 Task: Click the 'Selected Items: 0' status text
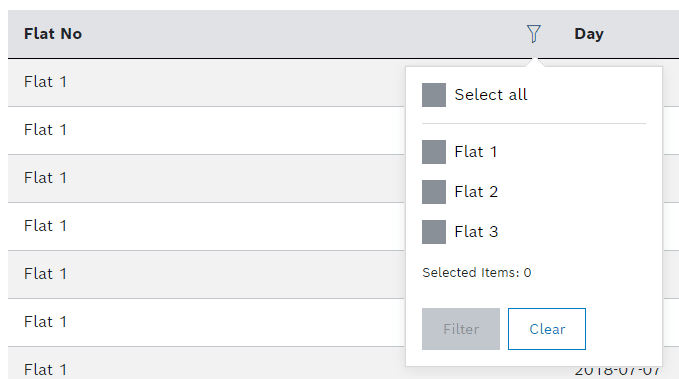click(476, 273)
